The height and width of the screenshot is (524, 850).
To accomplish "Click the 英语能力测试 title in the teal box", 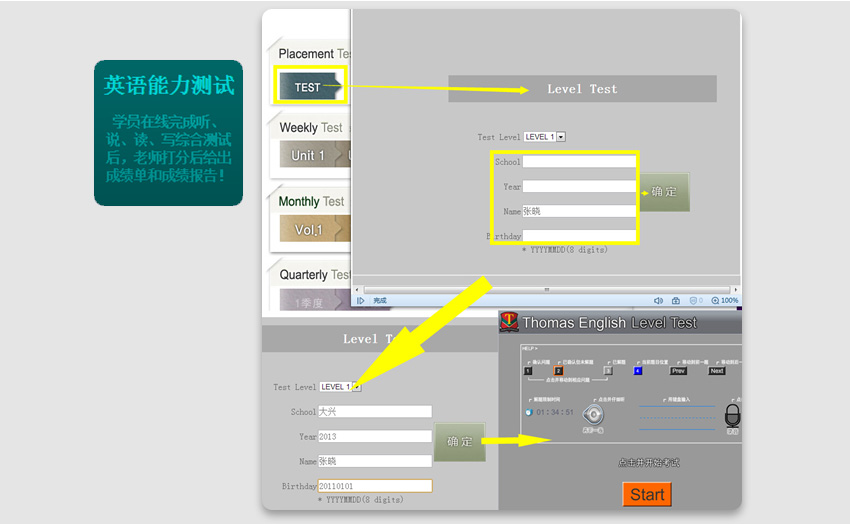I will click(169, 85).
